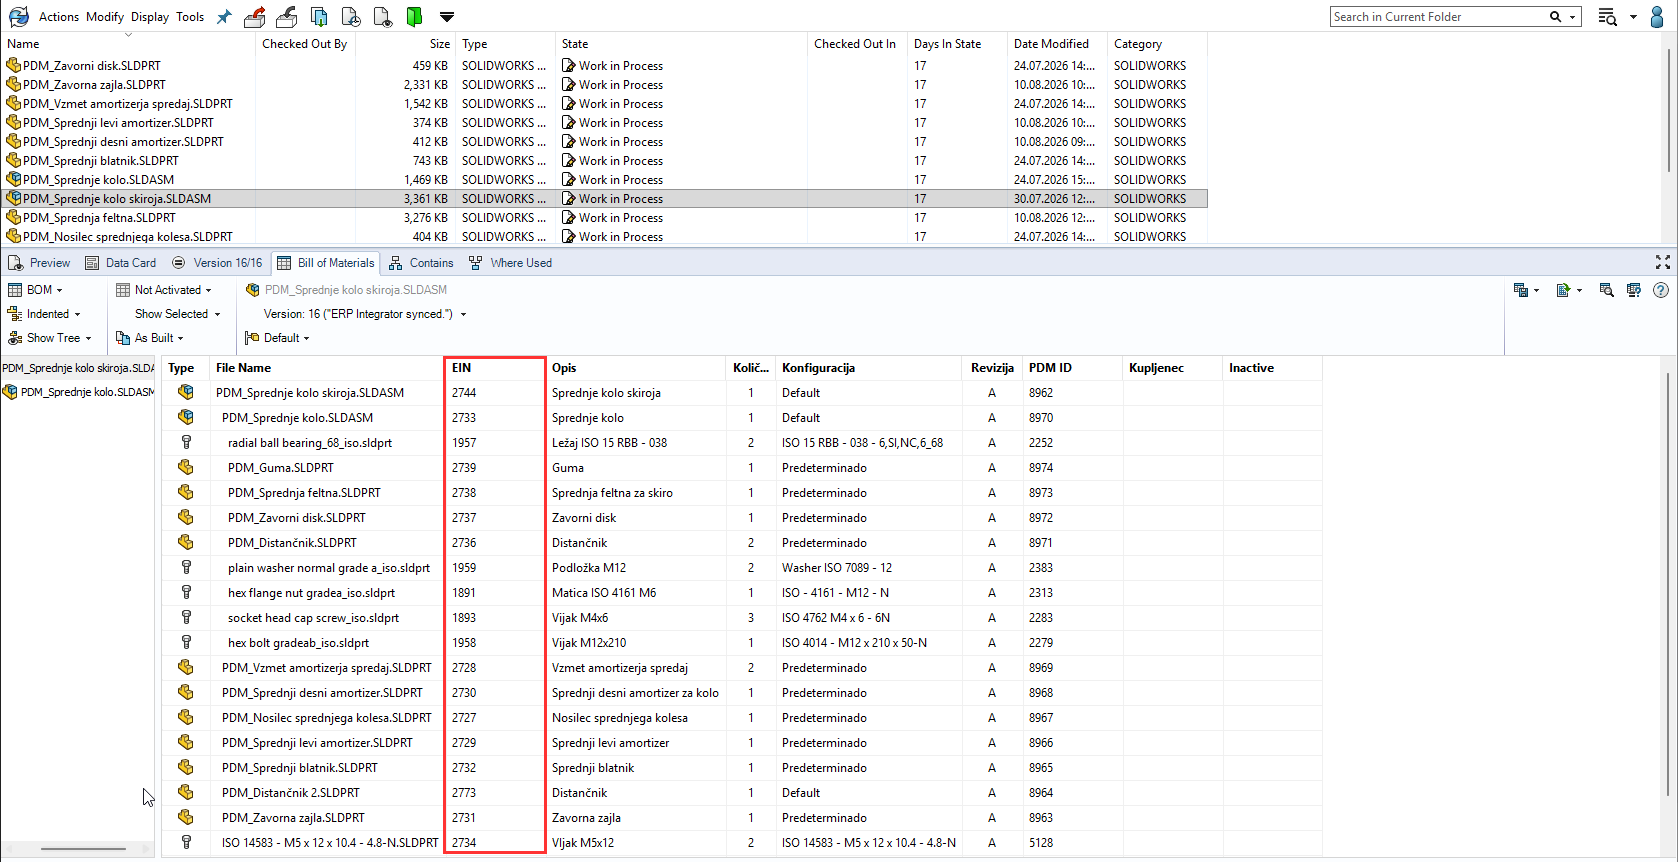Viewport: 1678px width, 862px height.
Task: Click the expand panel icon at tab bar right
Action: click(1663, 262)
